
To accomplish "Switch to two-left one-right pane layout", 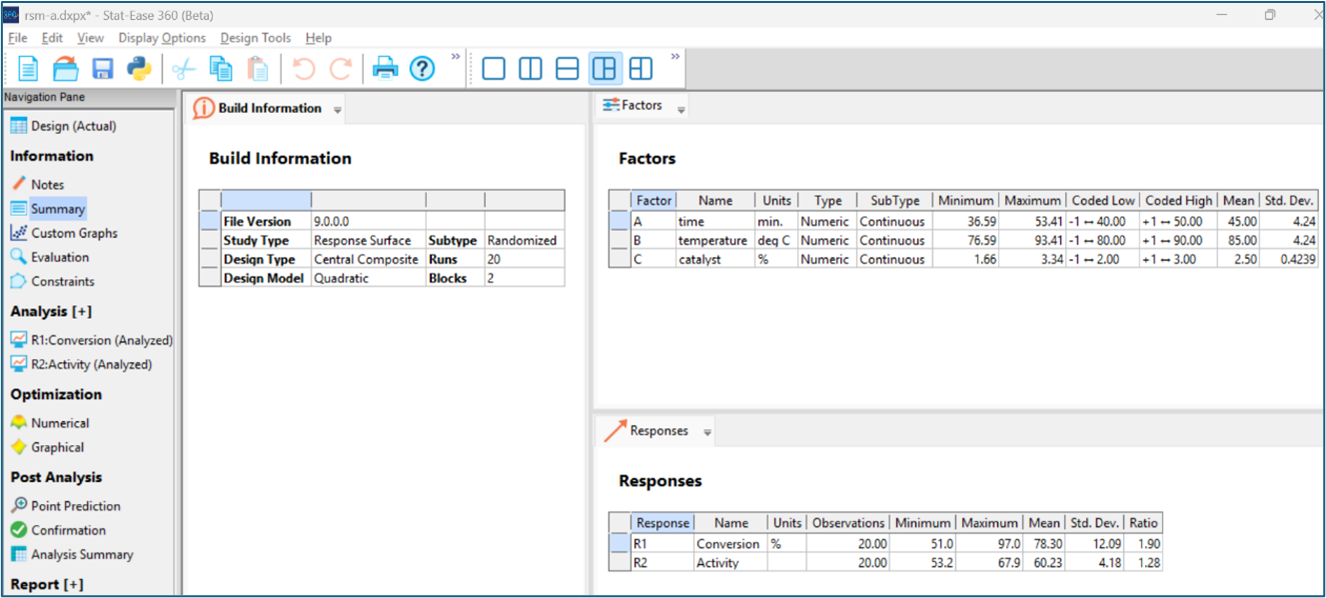I will (x=641, y=69).
